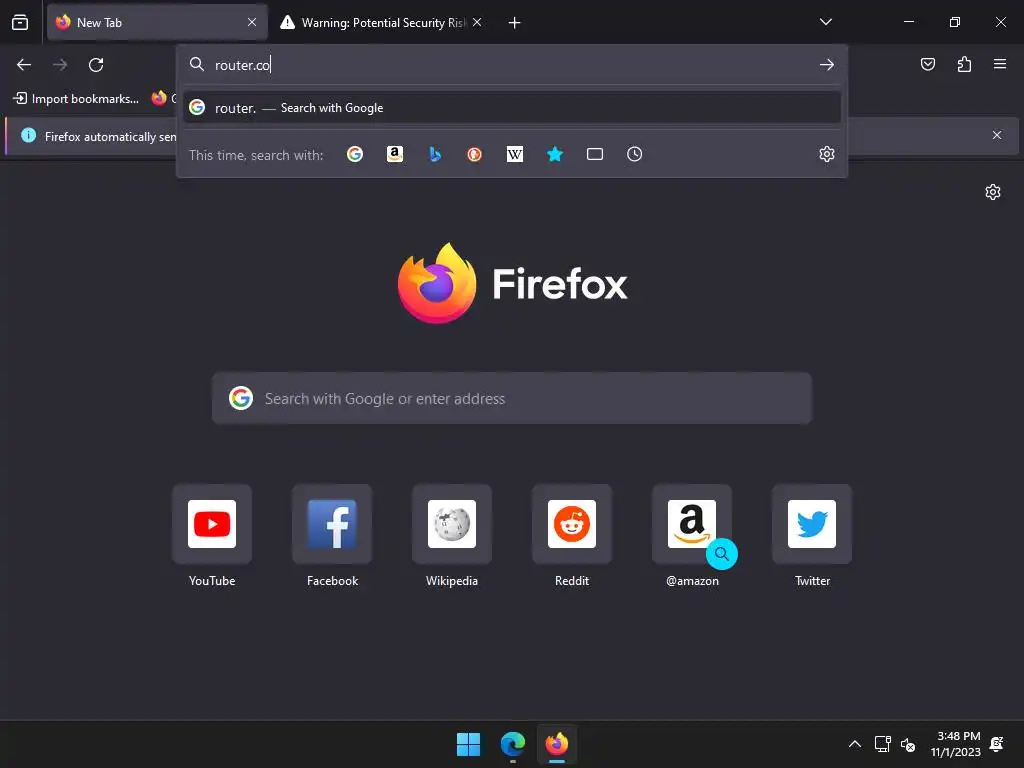Search history with the clock icon

click(x=635, y=154)
